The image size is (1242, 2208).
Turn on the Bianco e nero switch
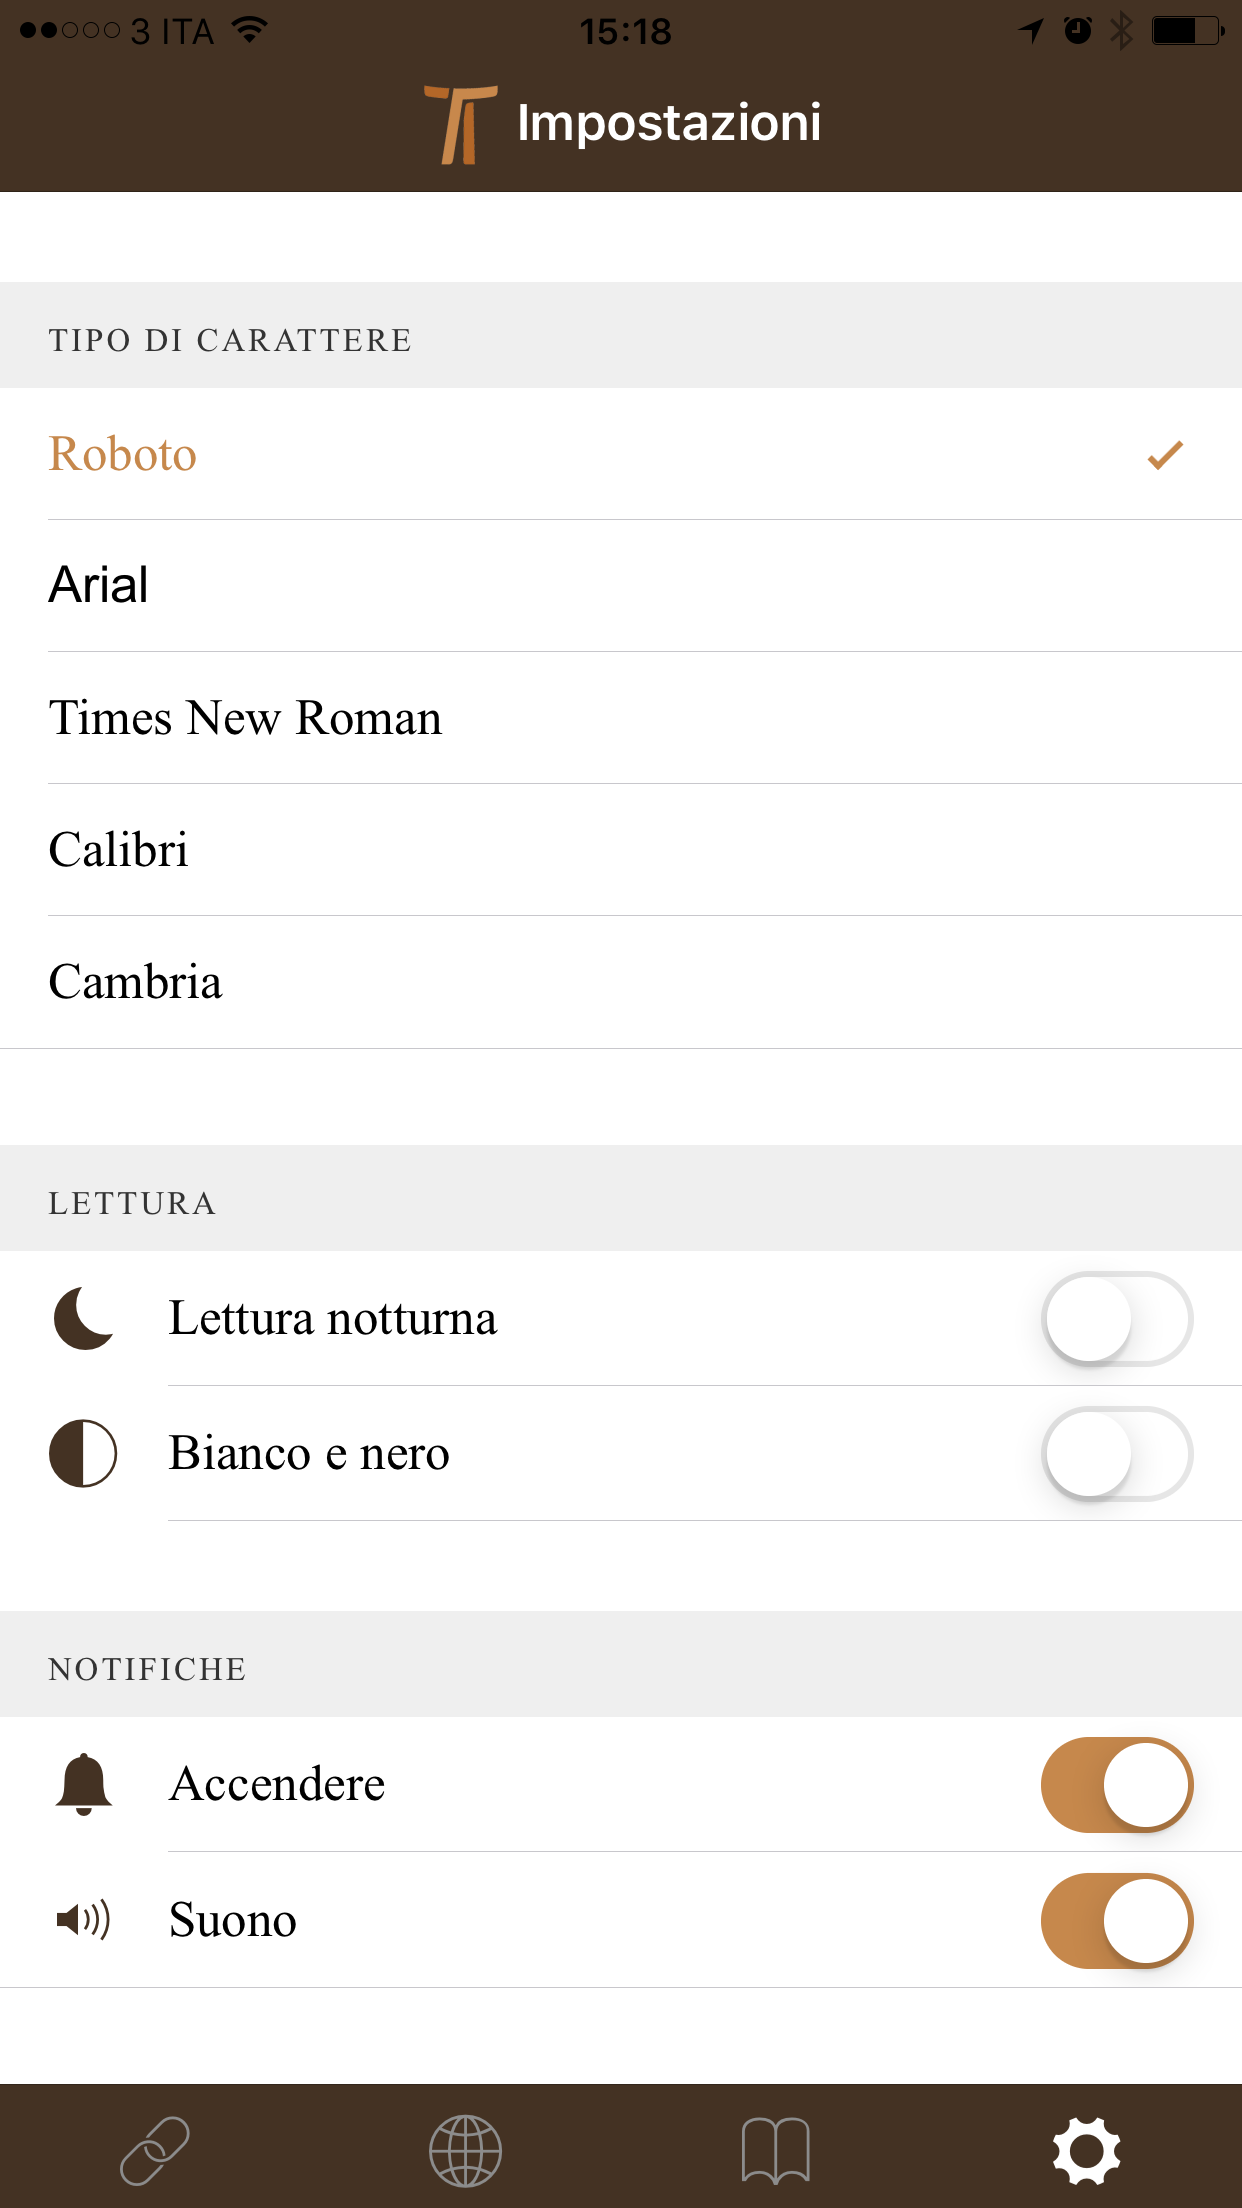click(1116, 1453)
